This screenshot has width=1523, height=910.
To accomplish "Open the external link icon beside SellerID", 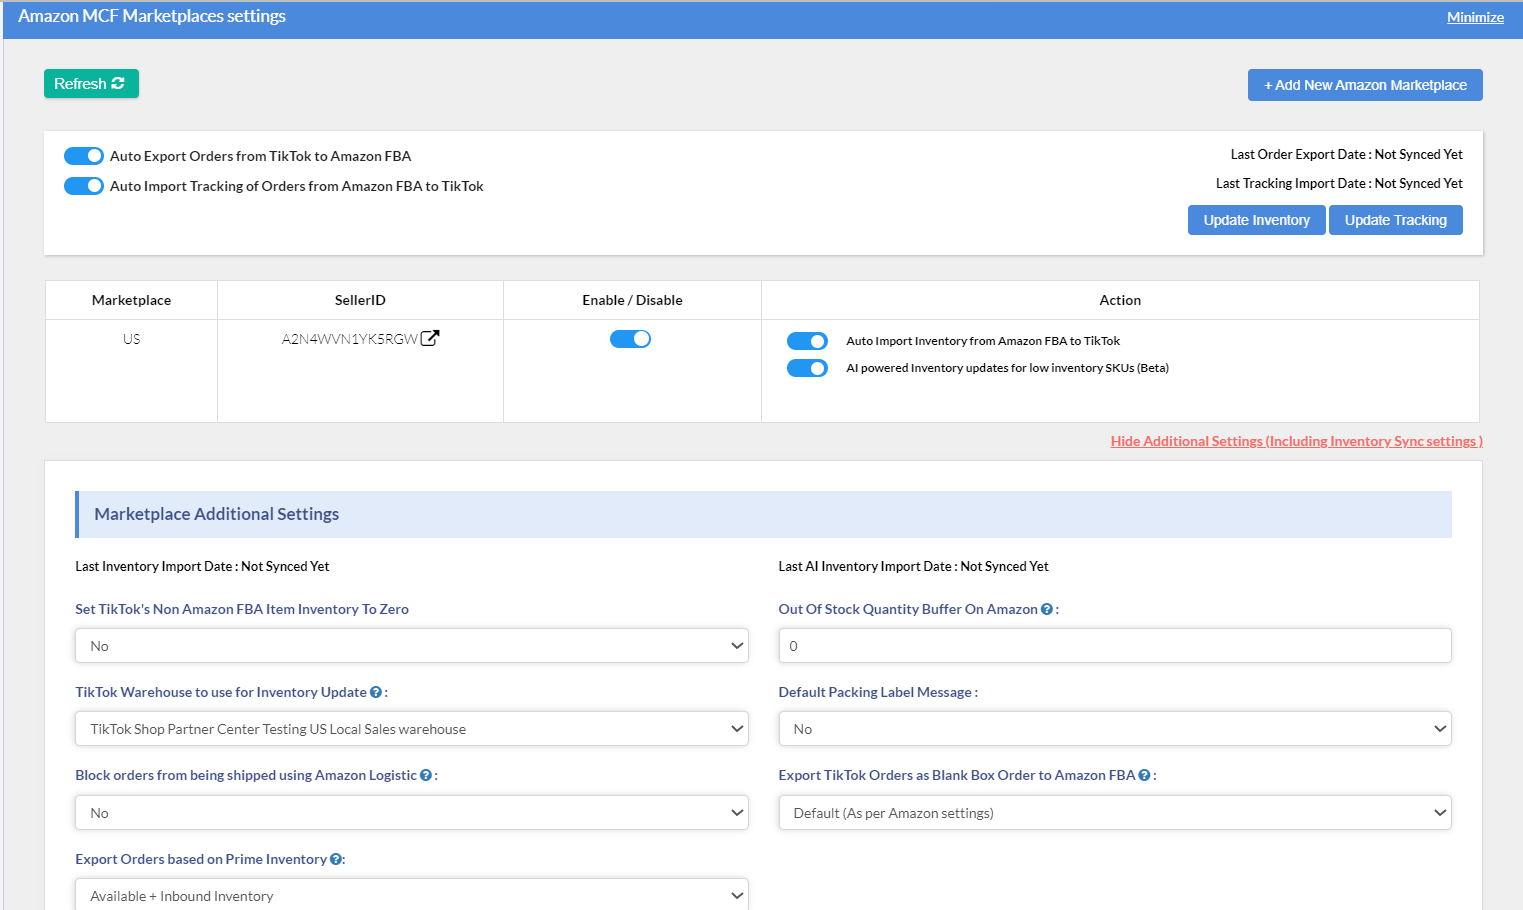I will (430, 338).
